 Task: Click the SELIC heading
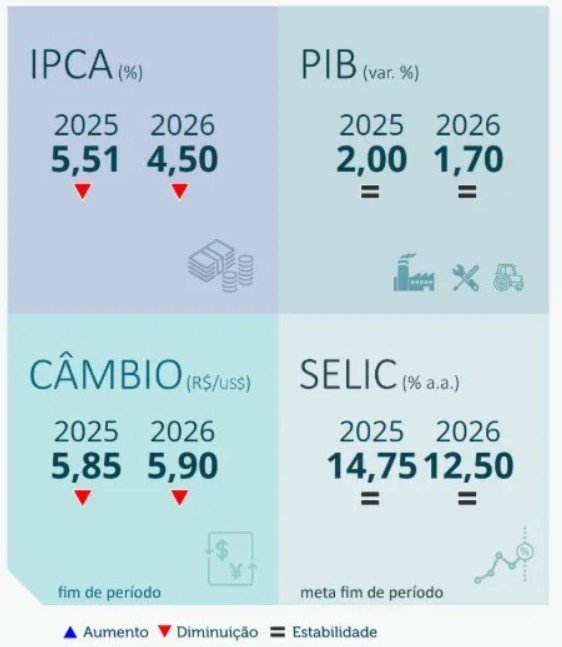tap(348, 375)
